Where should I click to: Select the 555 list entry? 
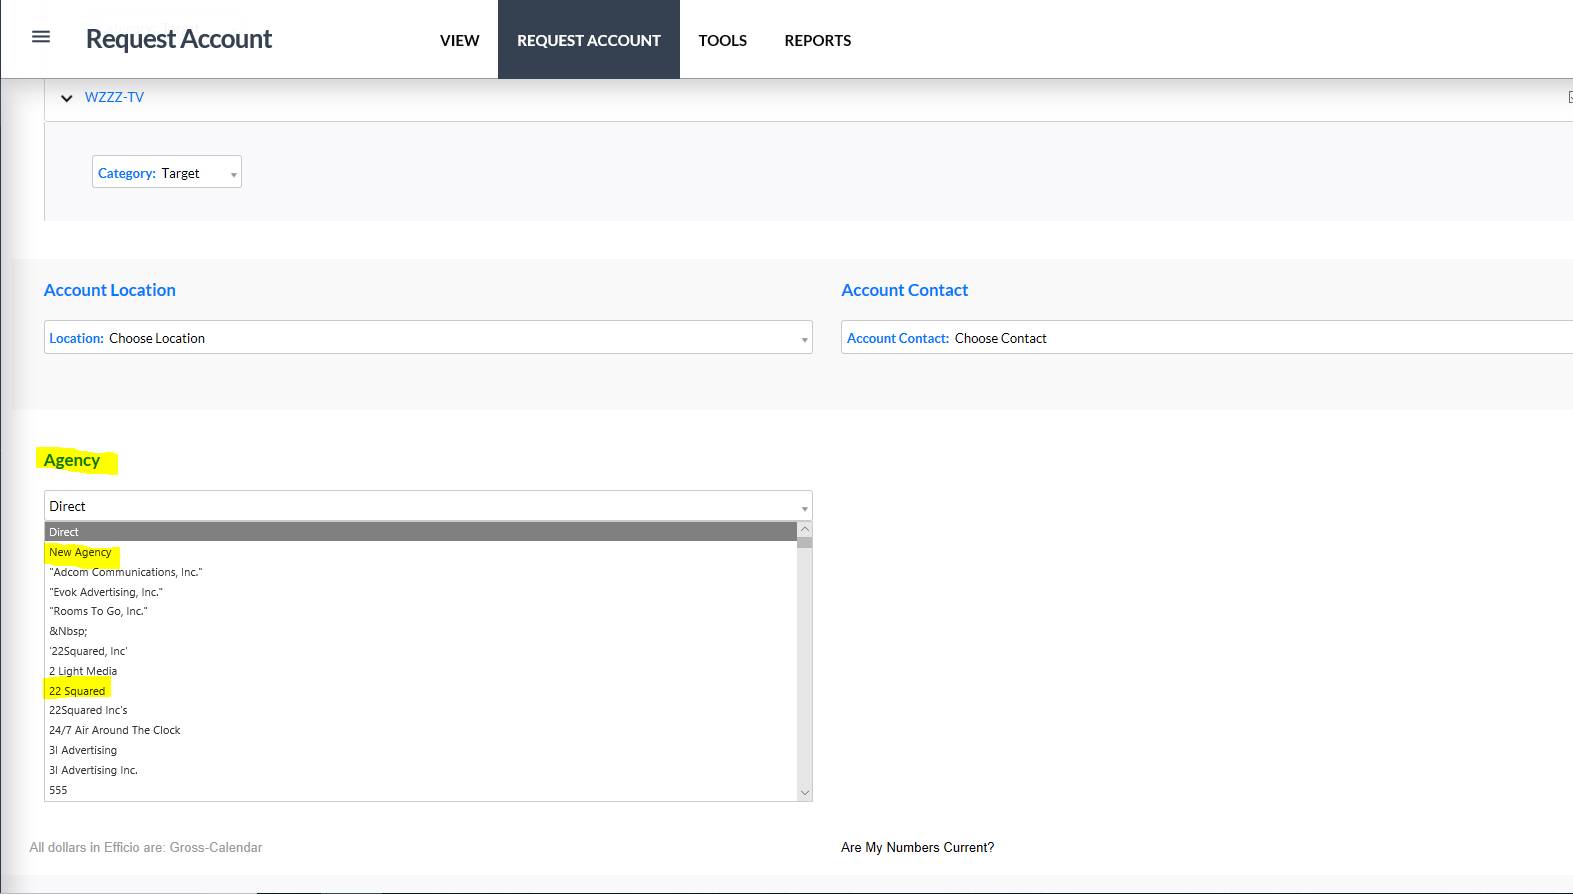[421, 790]
